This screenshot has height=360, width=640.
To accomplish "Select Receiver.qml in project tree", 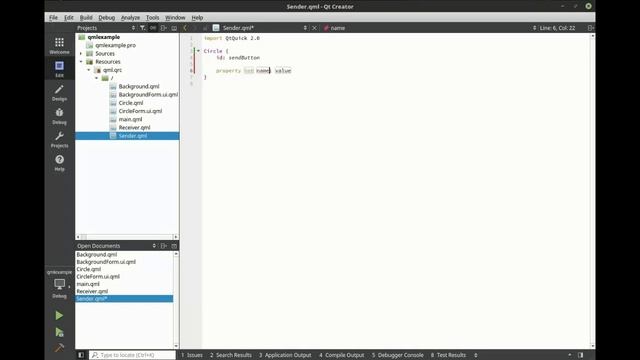I will point(134,127).
